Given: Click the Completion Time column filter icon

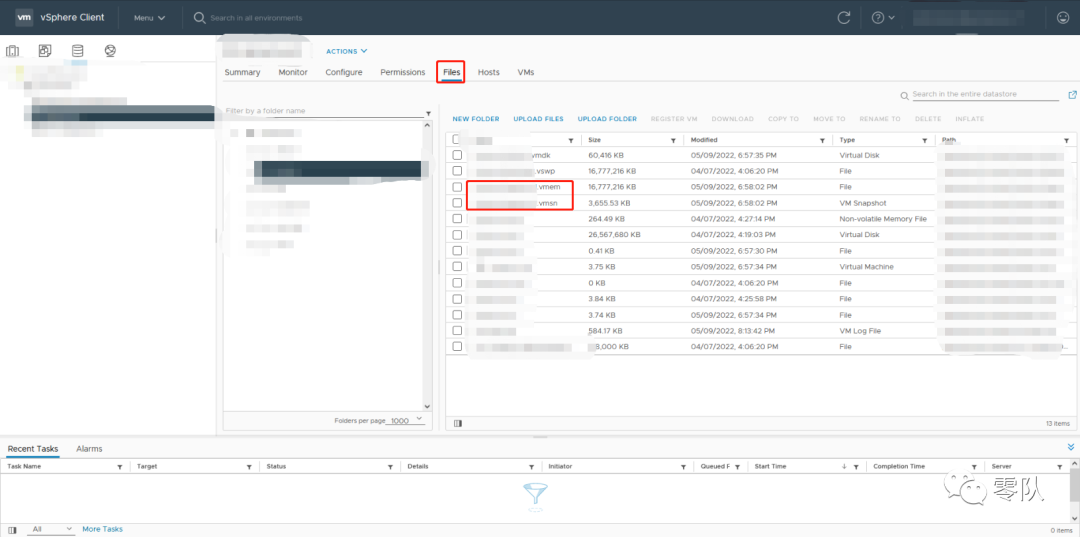Looking at the screenshot, I should coord(974,467).
